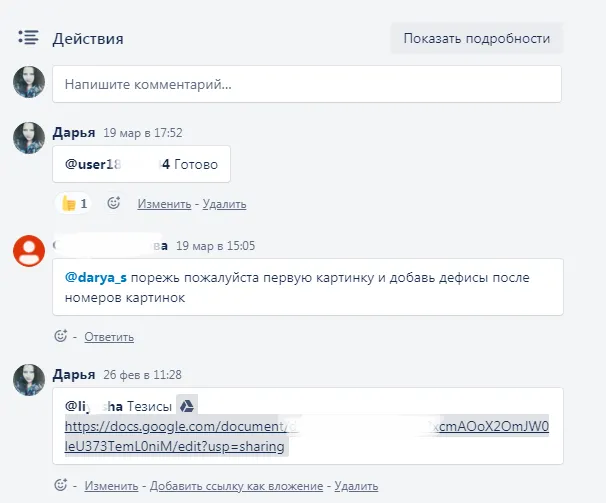
Task: Click the Google Drive icon after Тезисы
Action: click(x=186, y=405)
